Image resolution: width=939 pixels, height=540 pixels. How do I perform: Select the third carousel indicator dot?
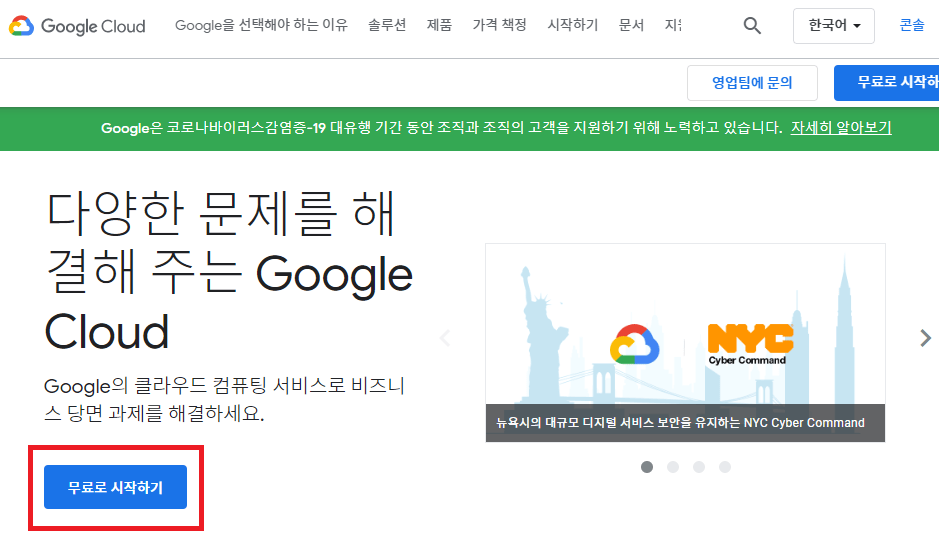699,466
